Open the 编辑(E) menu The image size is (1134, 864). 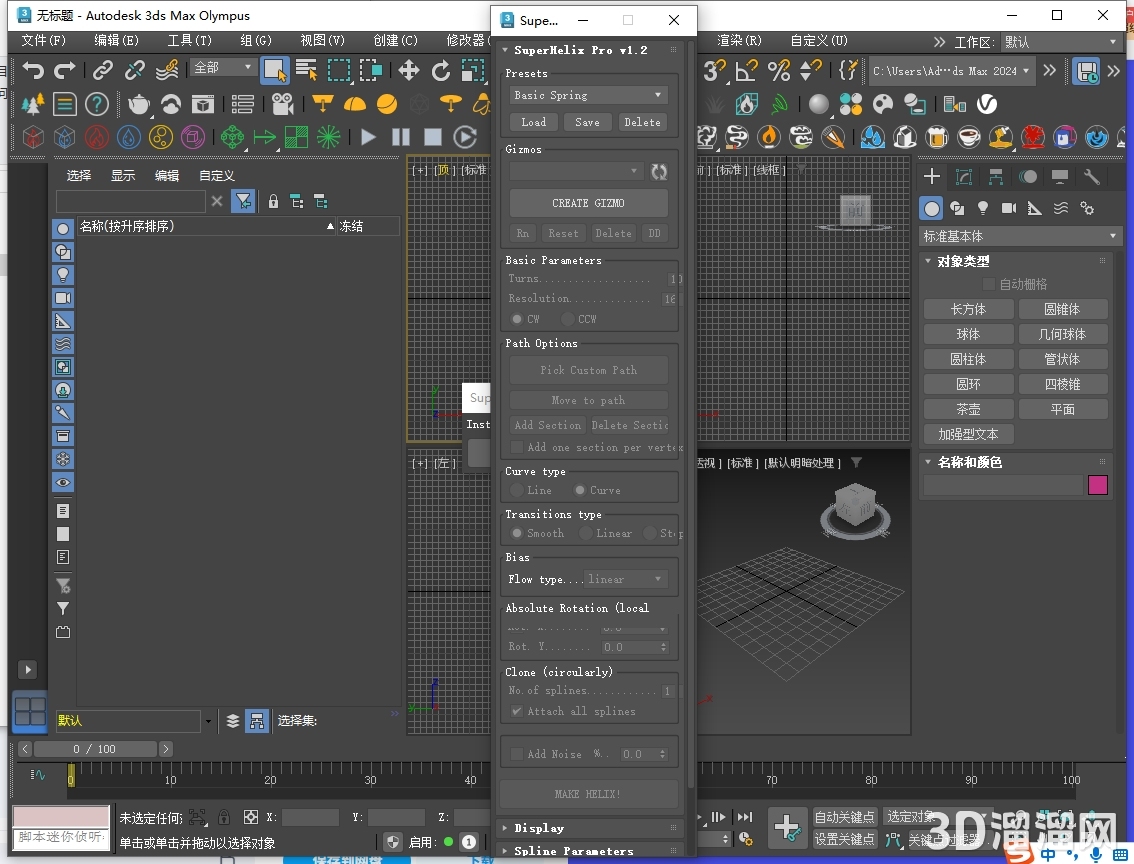coord(116,40)
